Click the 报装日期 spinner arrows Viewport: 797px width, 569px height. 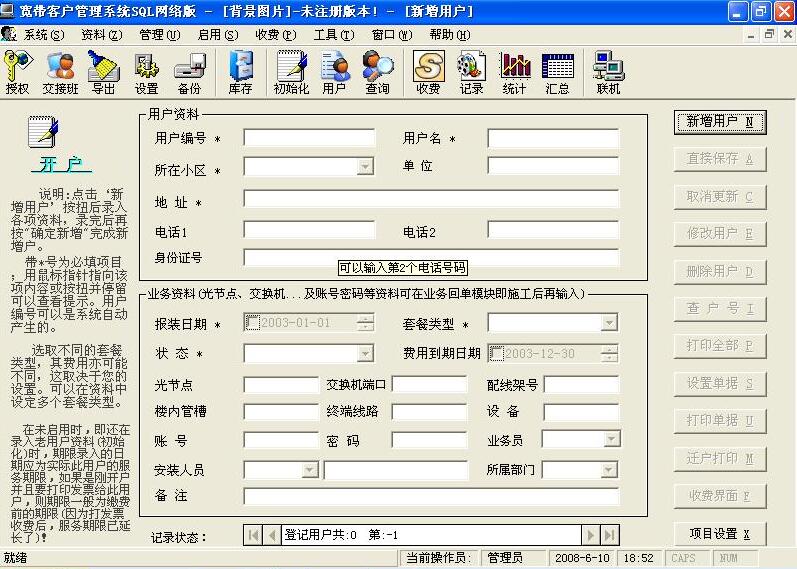(x=365, y=322)
